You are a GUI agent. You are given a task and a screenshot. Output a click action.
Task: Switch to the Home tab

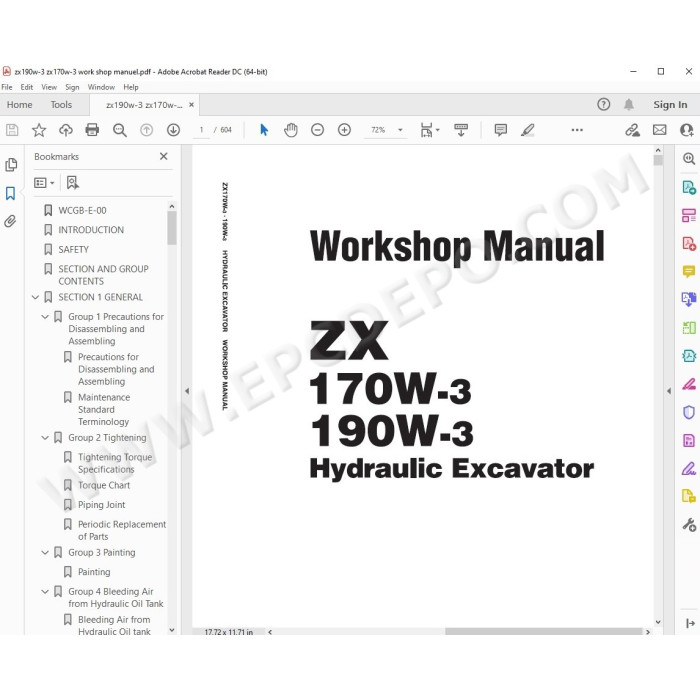click(x=19, y=104)
